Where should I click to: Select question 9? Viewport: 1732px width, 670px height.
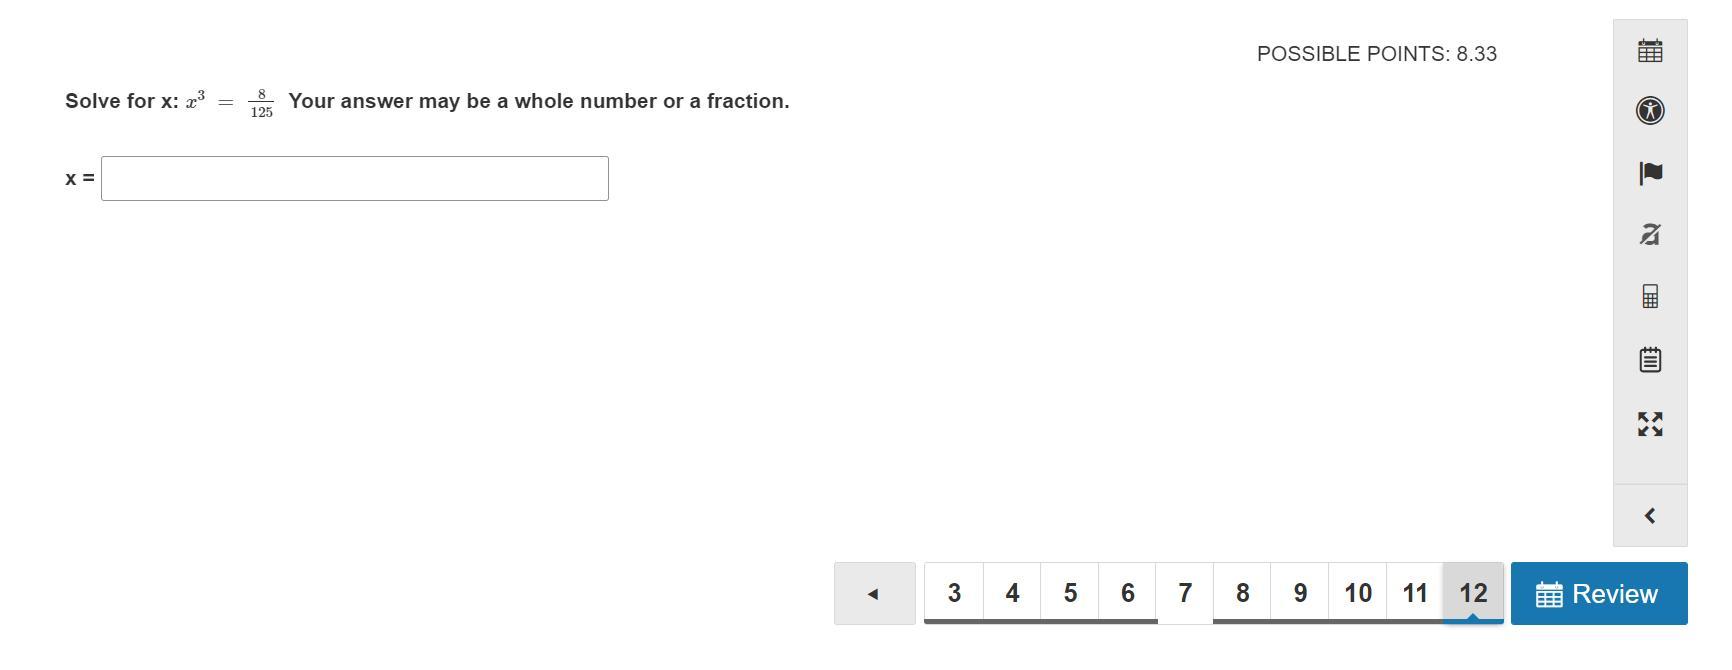click(1300, 593)
